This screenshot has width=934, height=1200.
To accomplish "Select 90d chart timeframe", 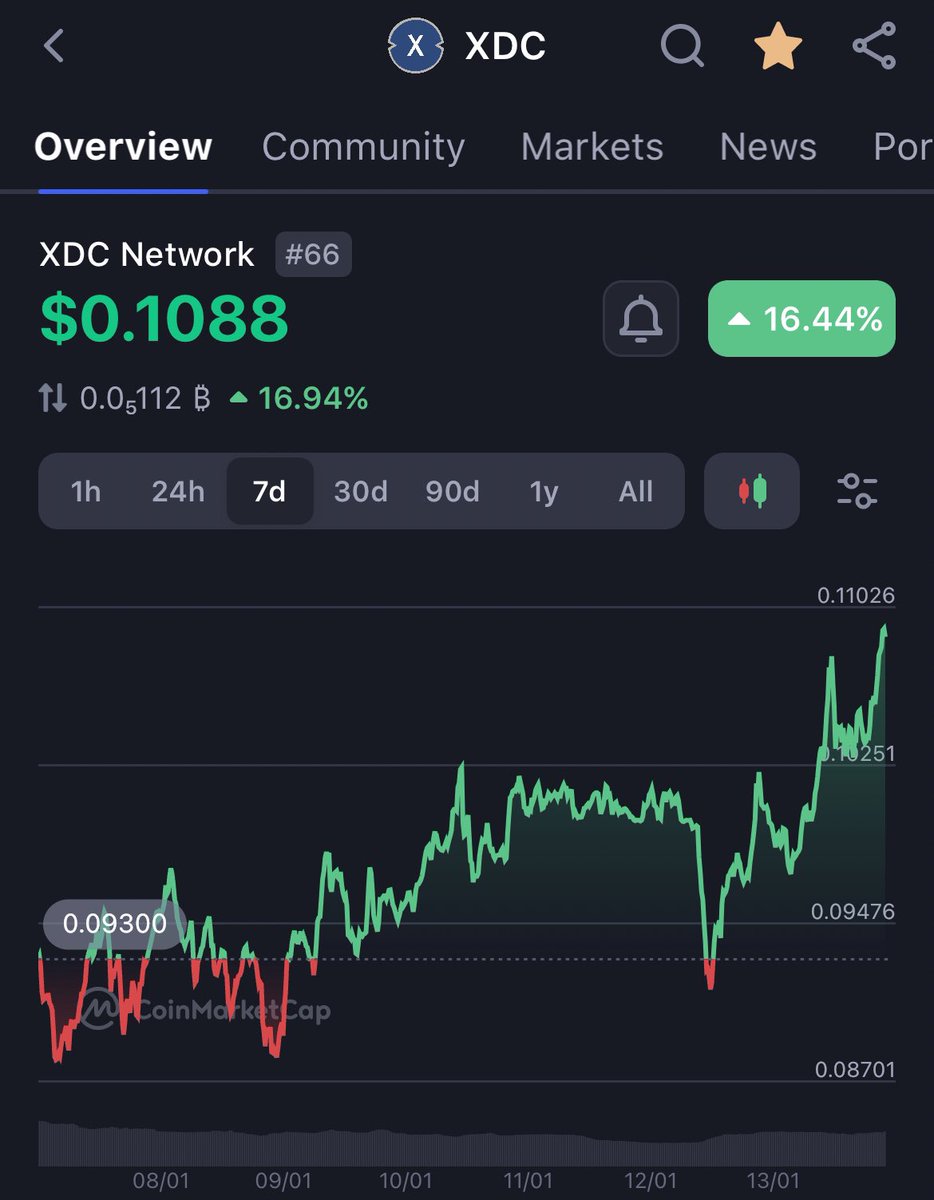I will point(452,492).
